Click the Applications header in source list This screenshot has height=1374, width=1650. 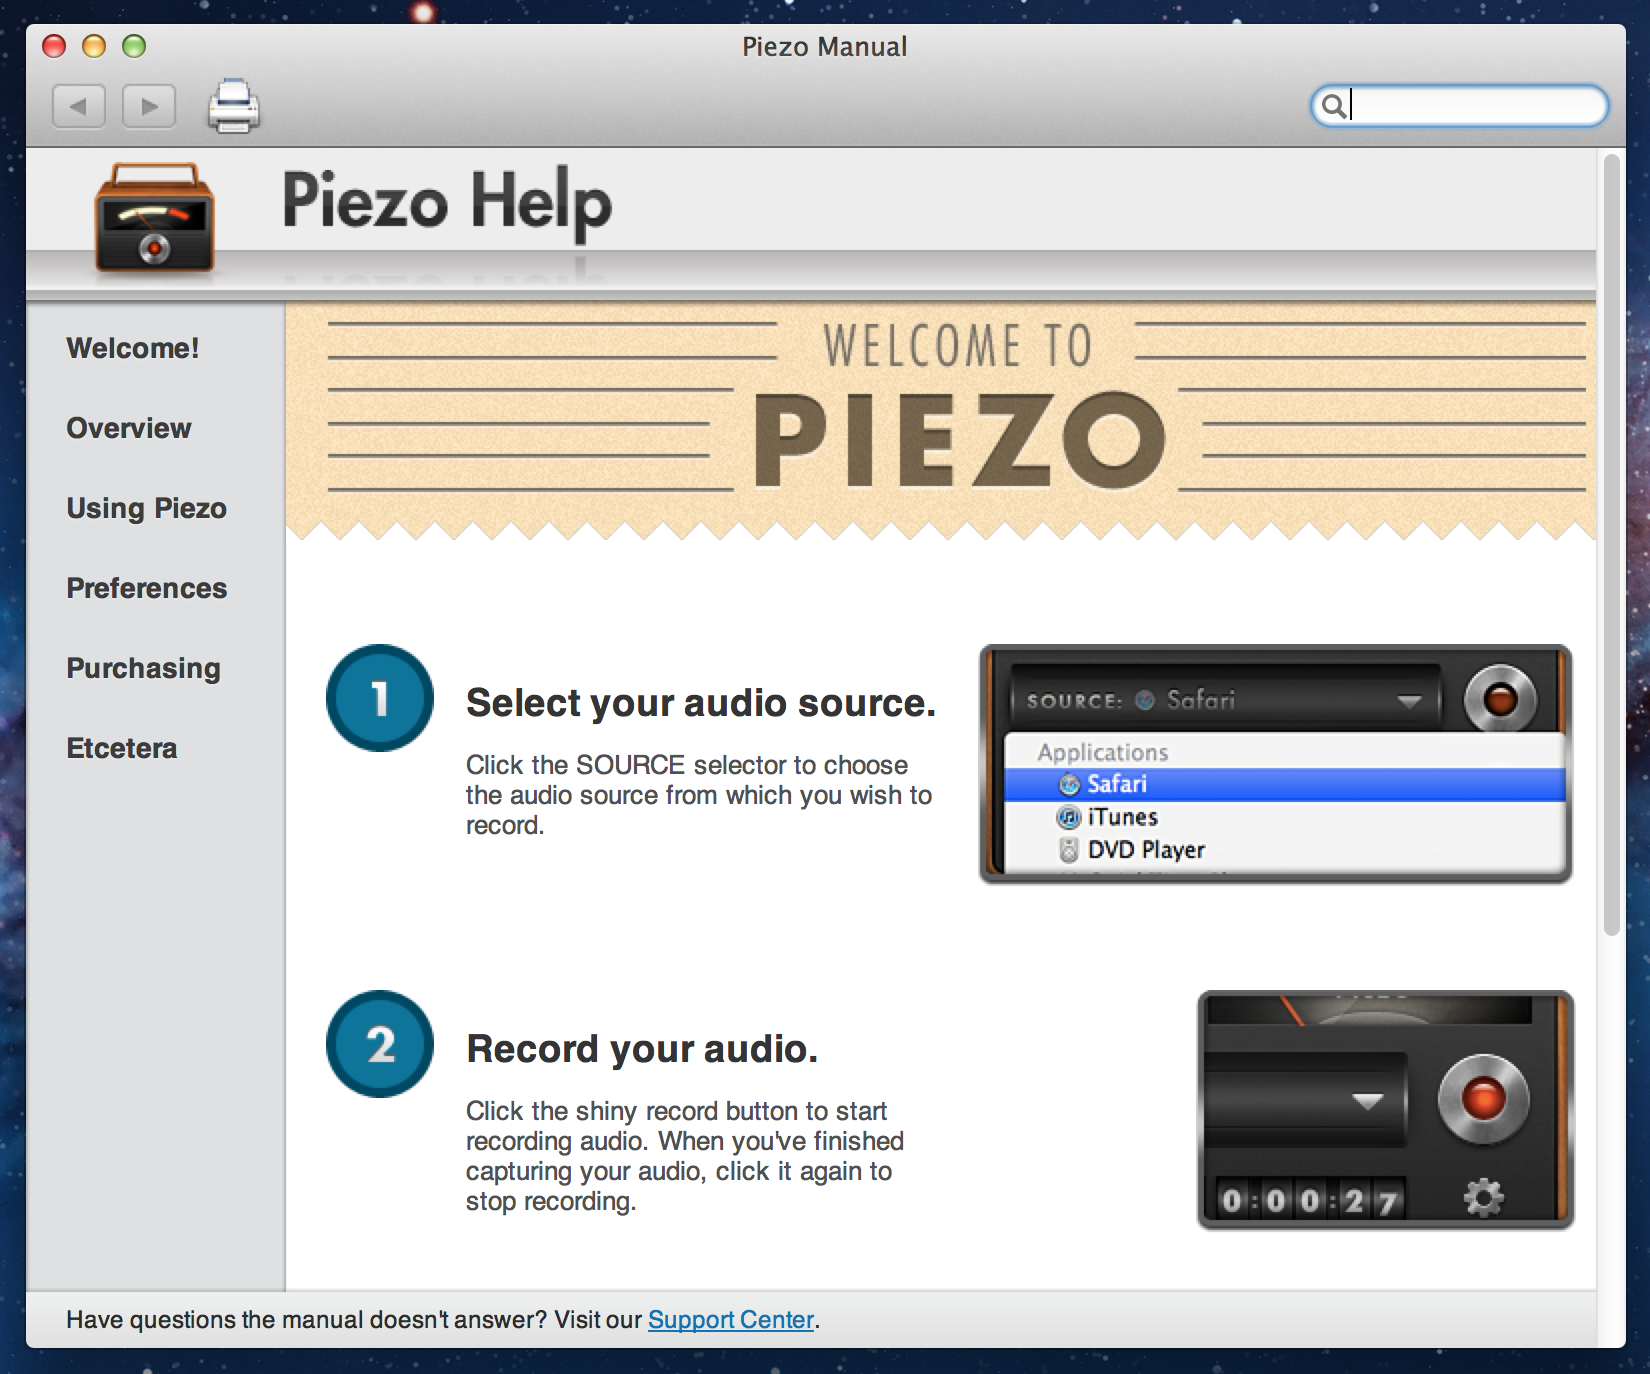(1103, 752)
